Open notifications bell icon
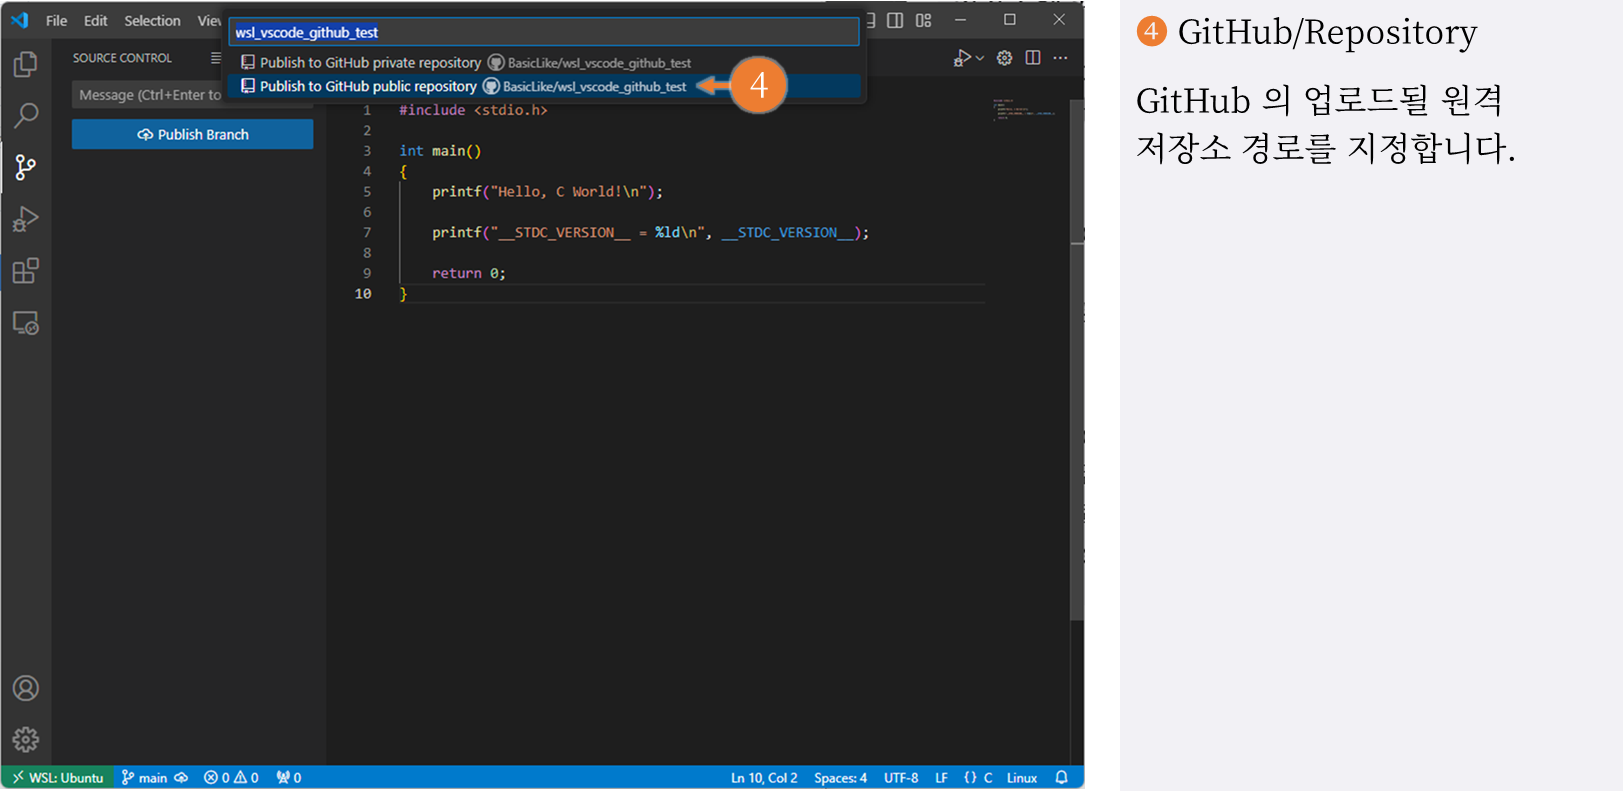 (x=1062, y=778)
